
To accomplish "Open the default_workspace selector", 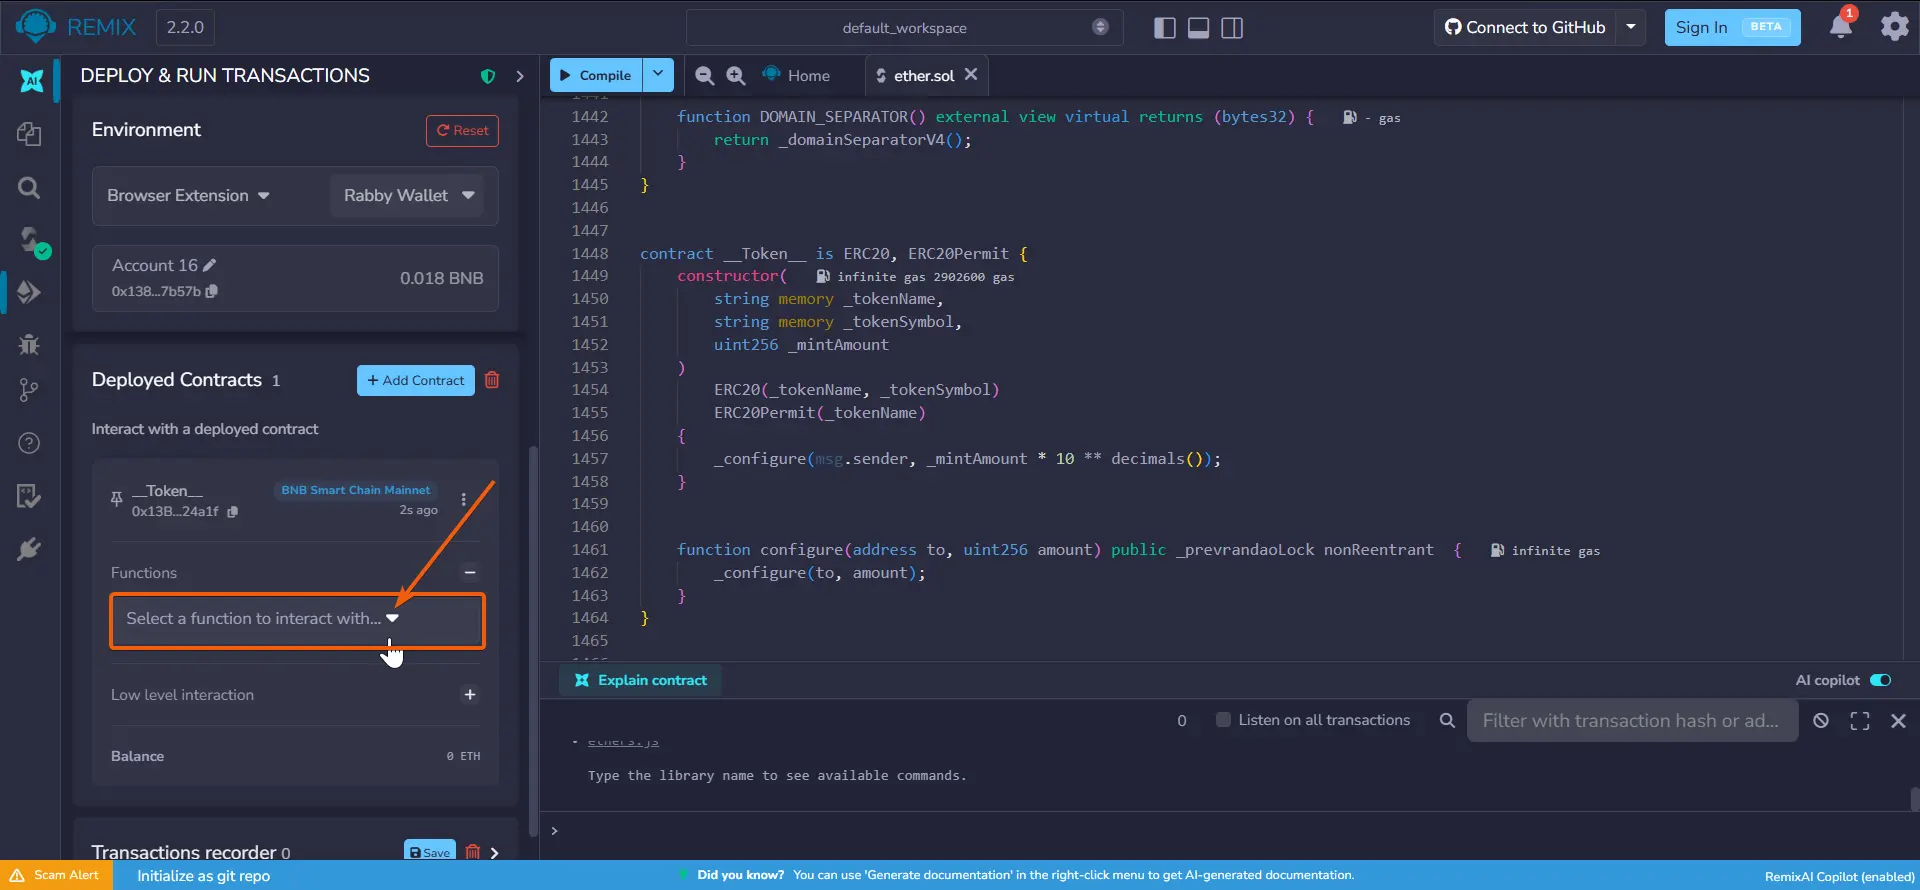I will tap(904, 27).
